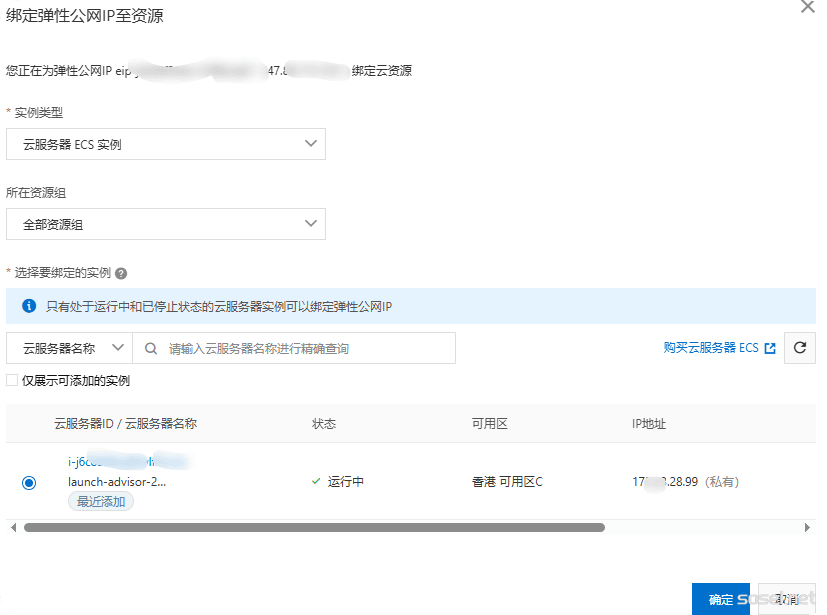The image size is (827, 615).
Task: Open the 购买云服务器 ECS link
Action: (710, 348)
